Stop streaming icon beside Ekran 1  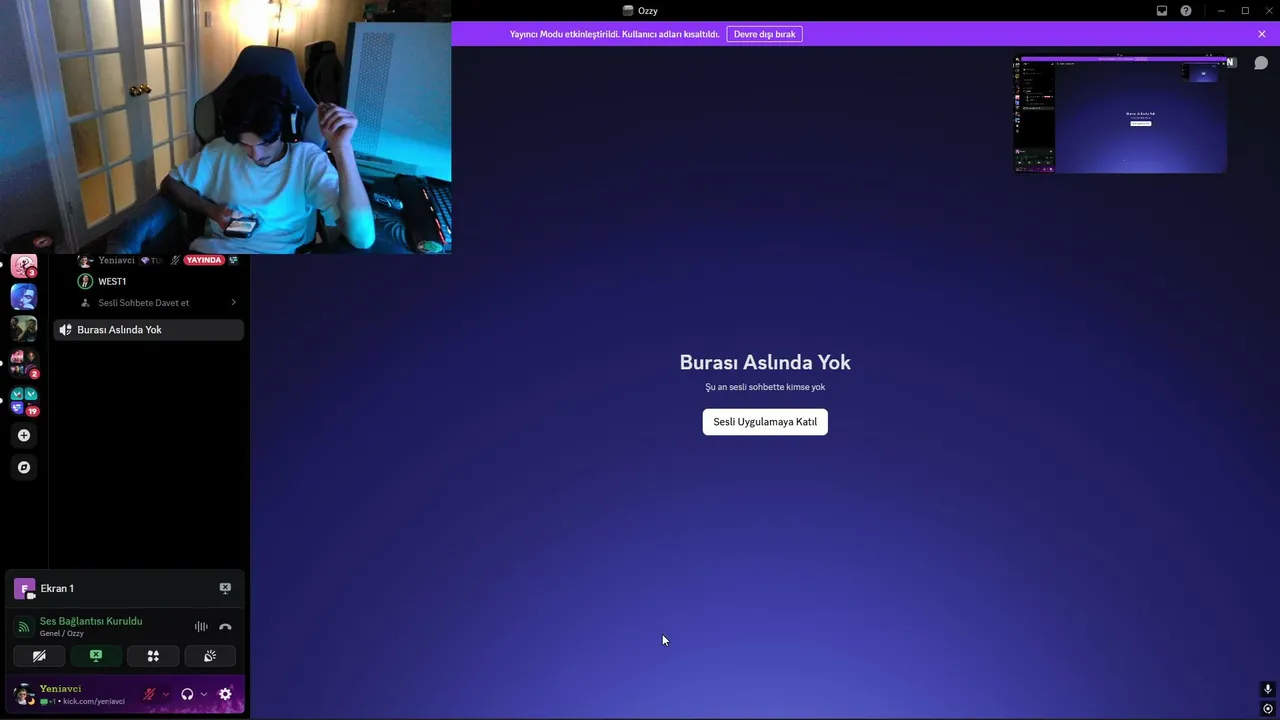225,588
